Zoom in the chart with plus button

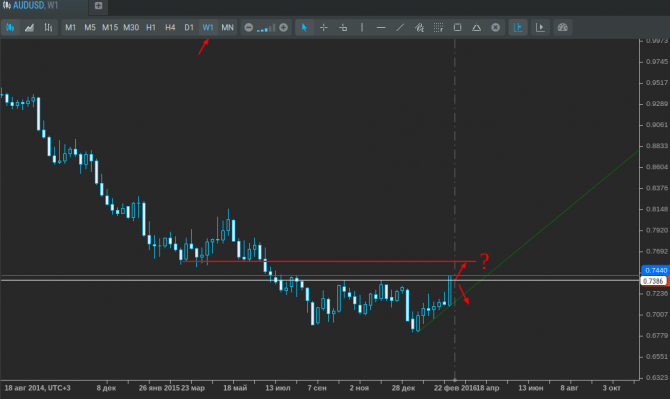[x=283, y=28]
